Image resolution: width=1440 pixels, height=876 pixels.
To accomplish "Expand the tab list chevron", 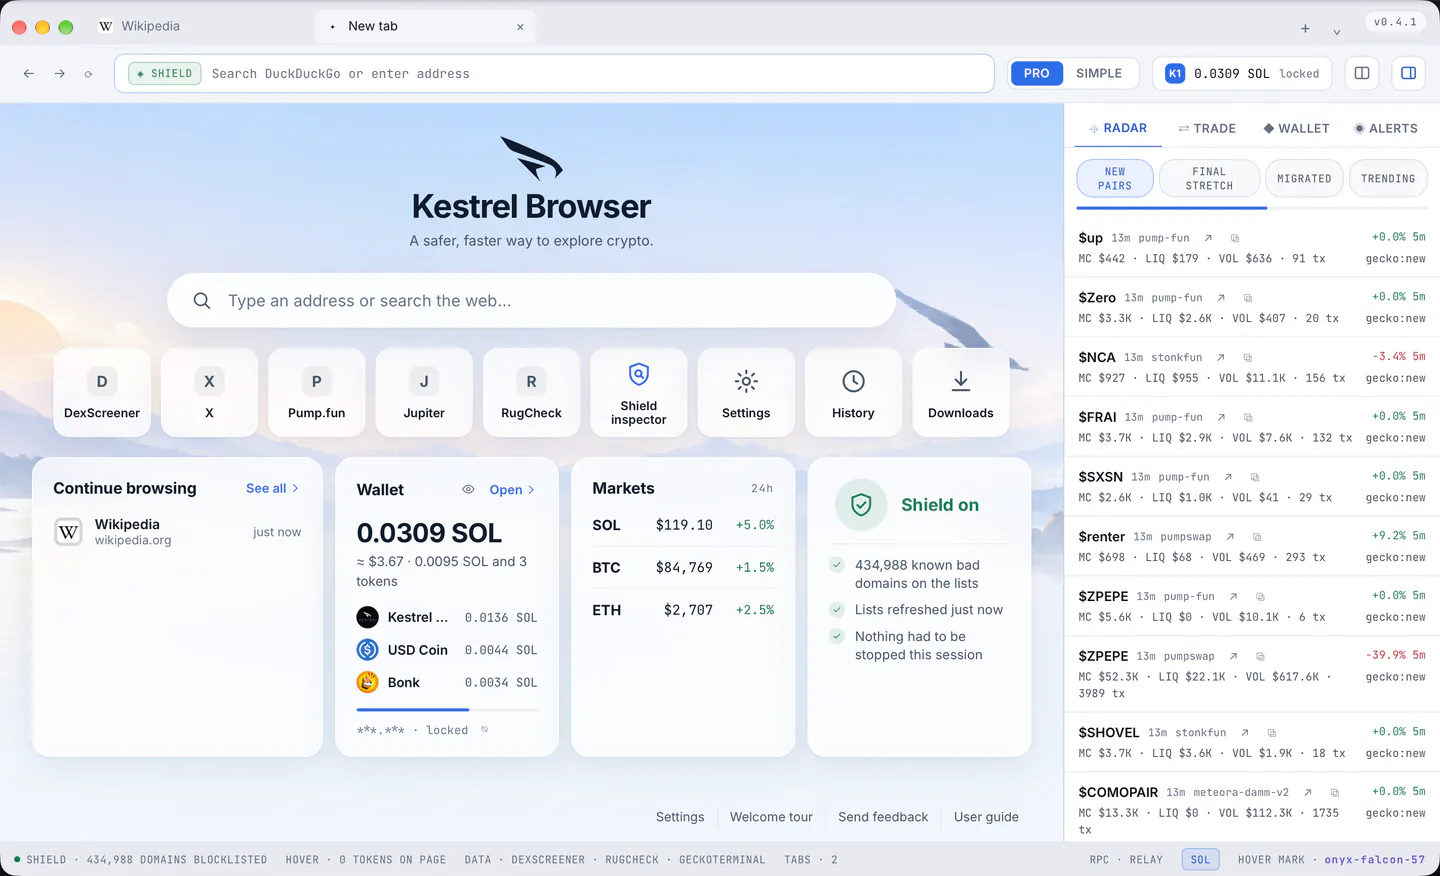I will point(1336,31).
